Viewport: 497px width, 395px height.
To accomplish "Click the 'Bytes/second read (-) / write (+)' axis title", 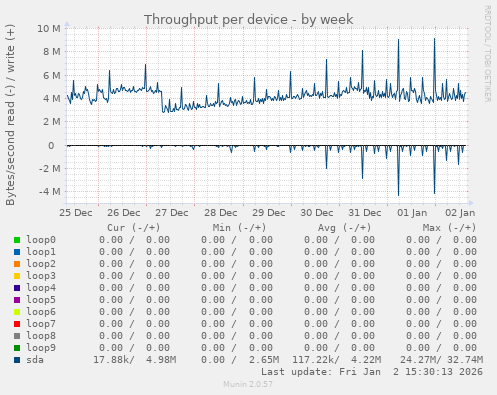I will pyautogui.click(x=10, y=115).
